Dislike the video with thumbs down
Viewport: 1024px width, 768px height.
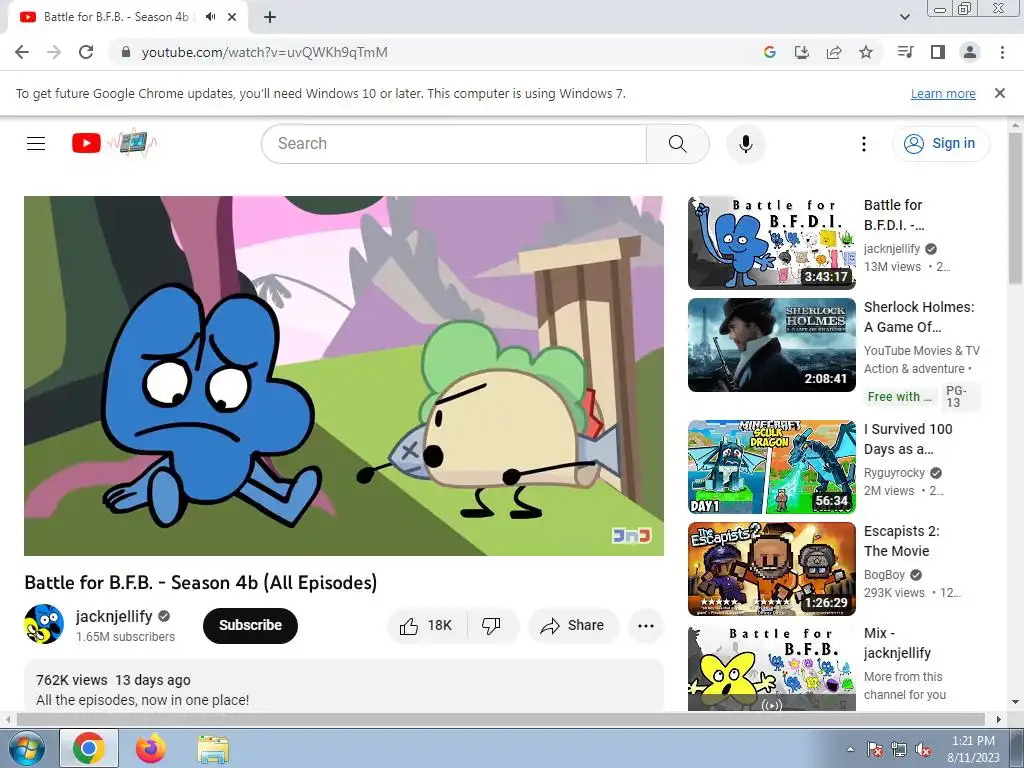click(492, 626)
